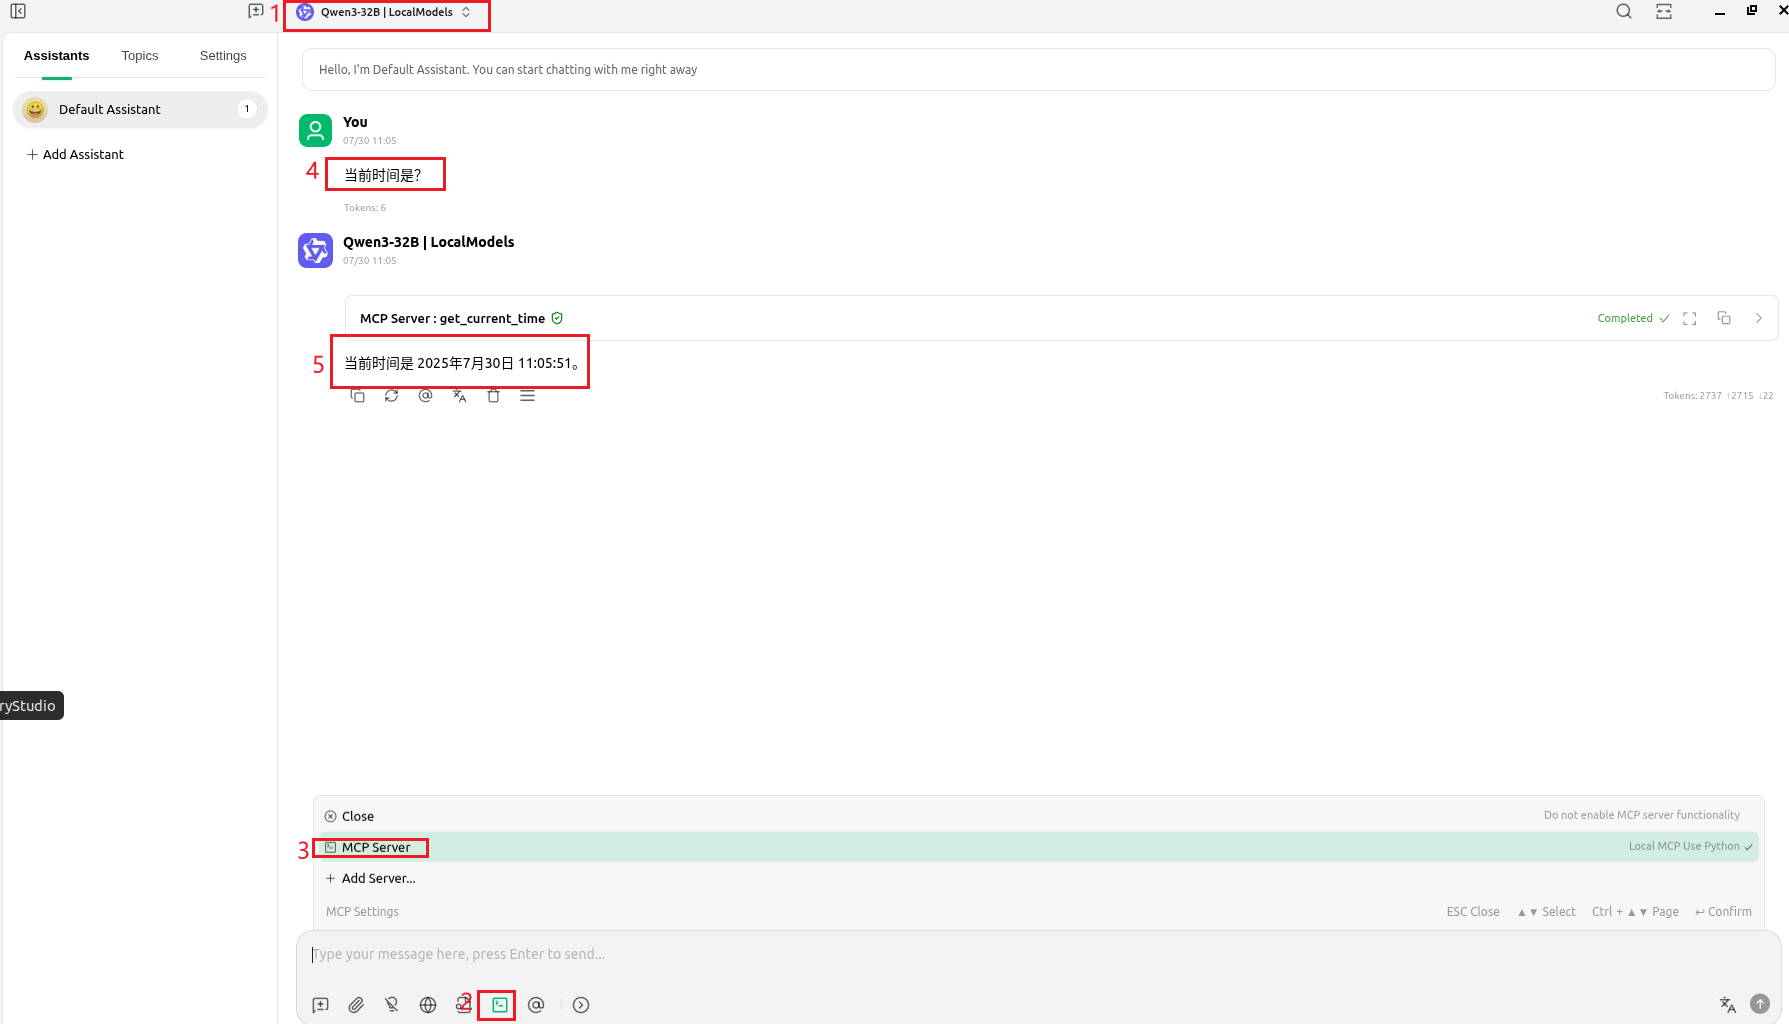Switch to the Assistants tab

(x=56, y=56)
